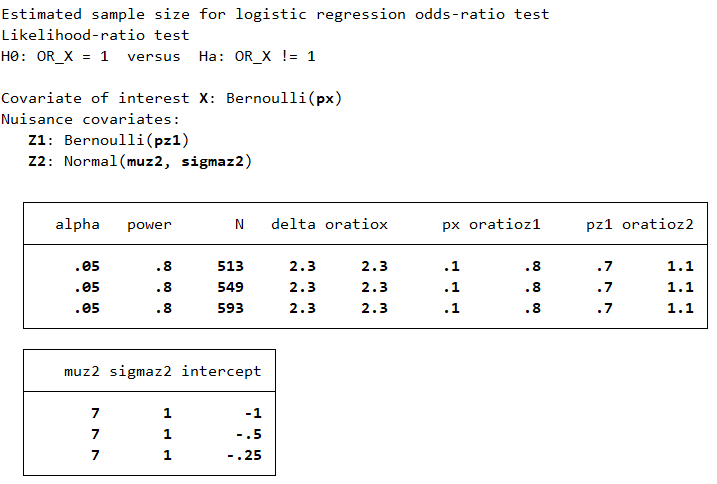Screen dimensions: 717x484
Task: Click the N value 593
Action: click(230, 308)
